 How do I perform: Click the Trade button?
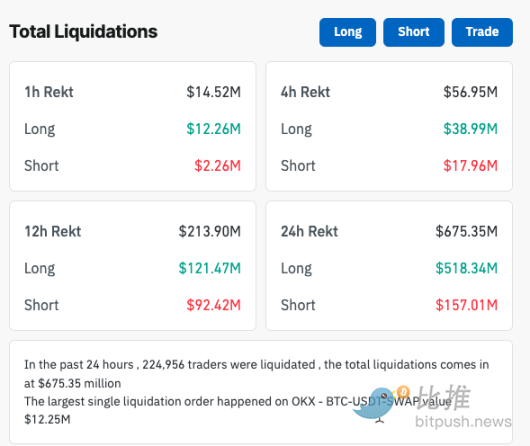(x=482, y=32)
